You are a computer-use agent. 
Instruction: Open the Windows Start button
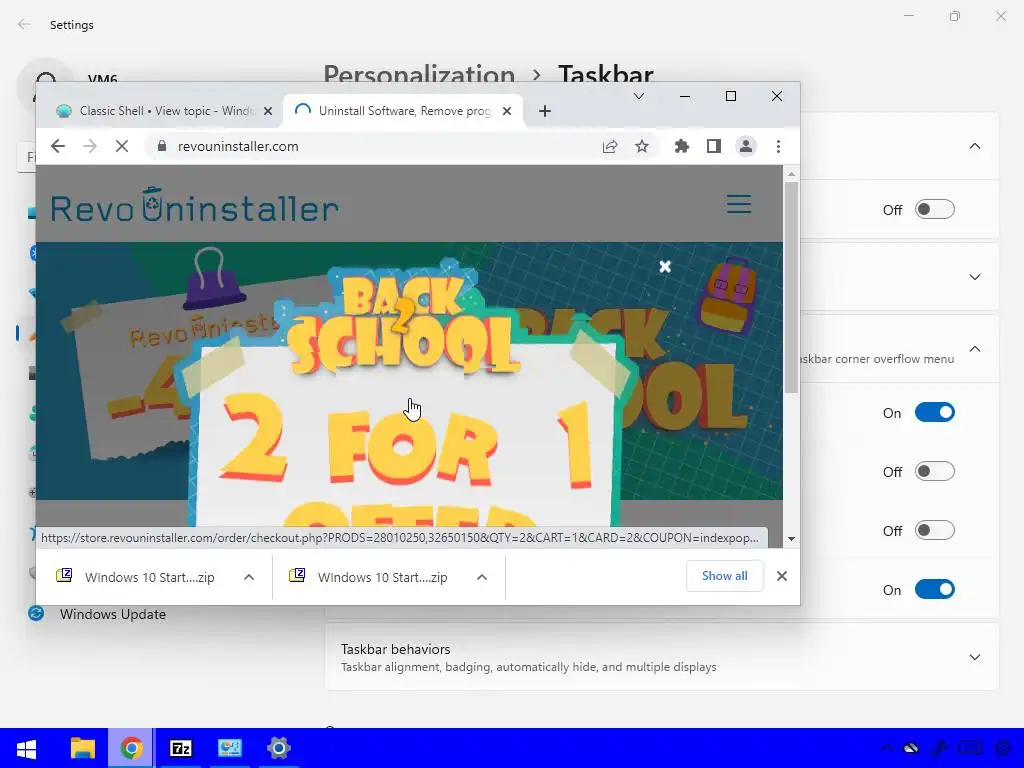click(26, 748)
